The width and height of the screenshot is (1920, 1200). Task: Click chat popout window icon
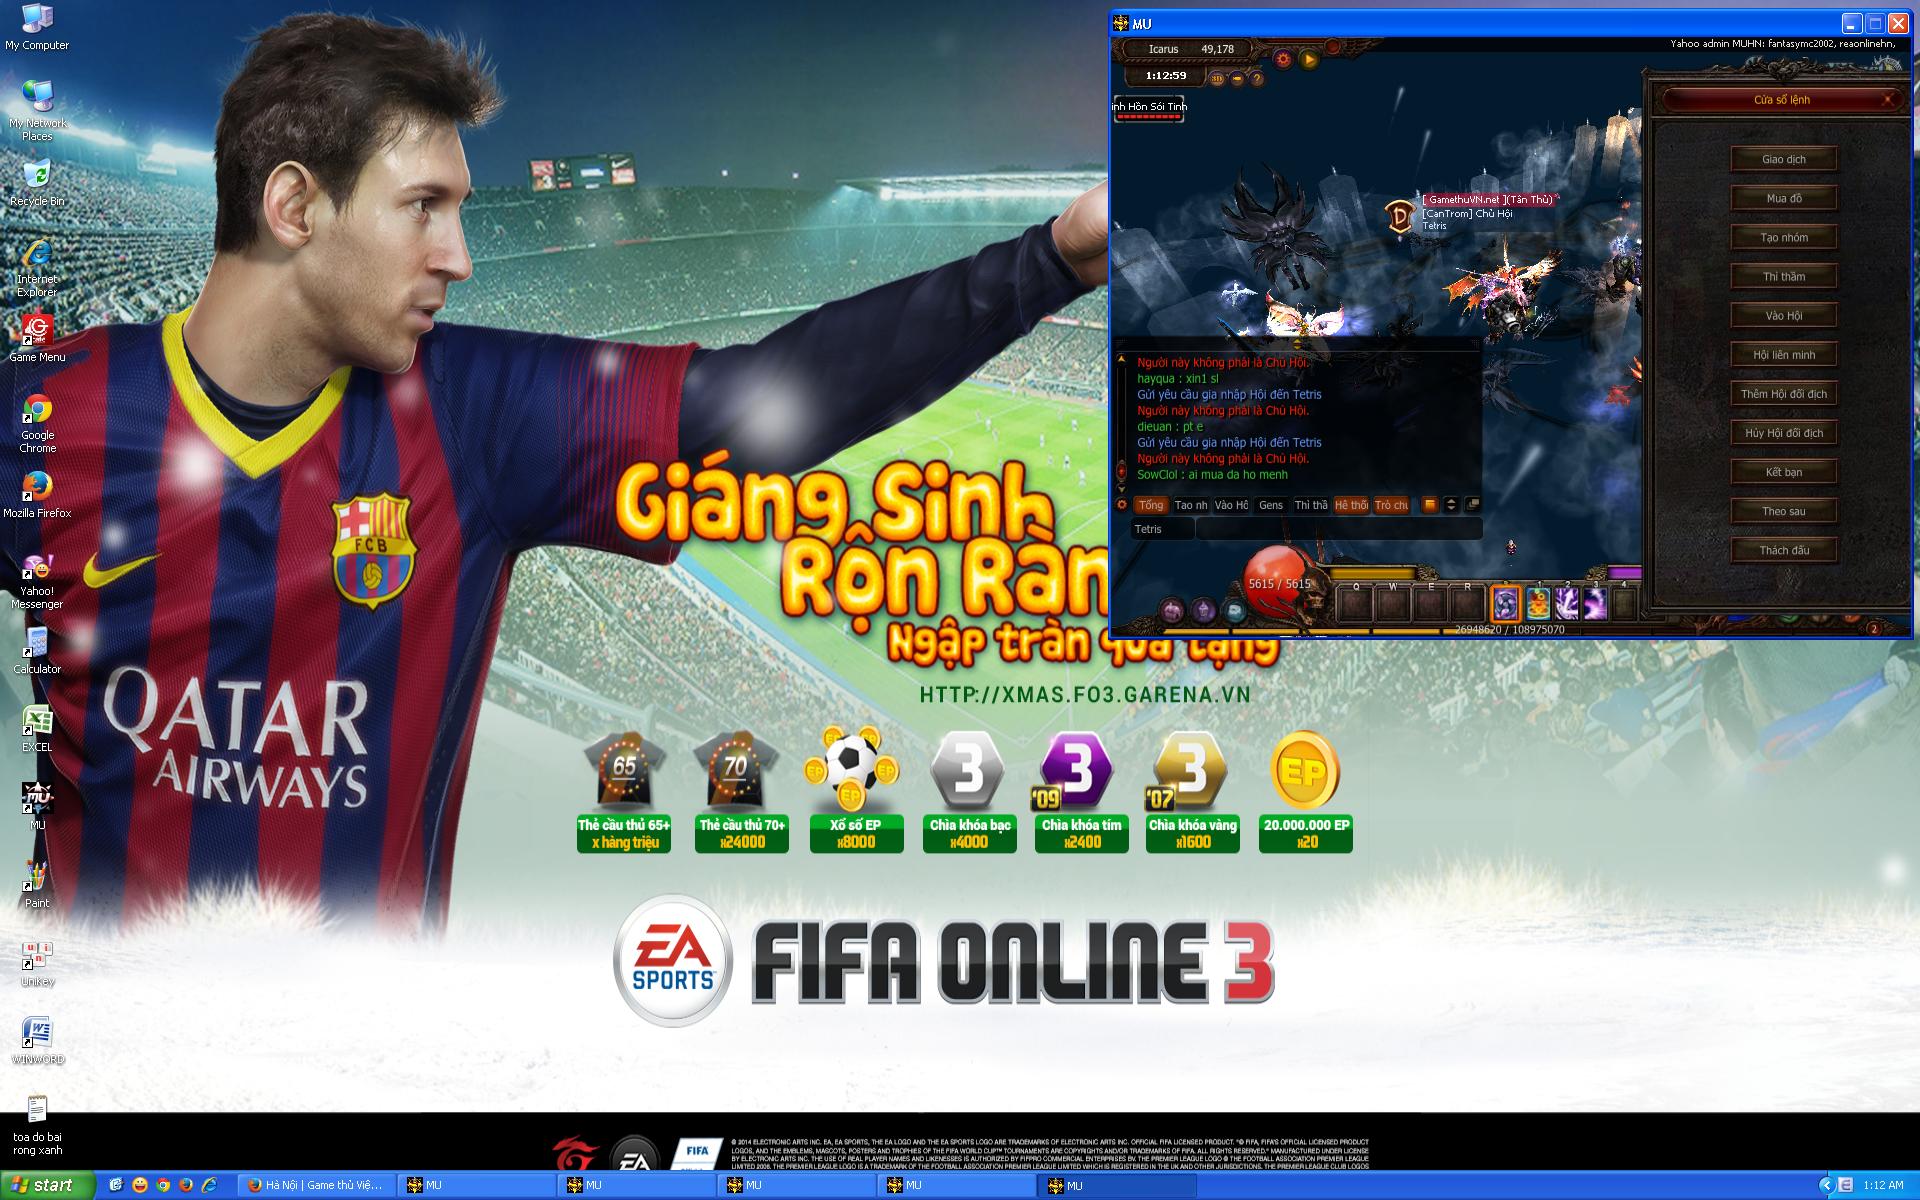click(x=1472, y=505)
